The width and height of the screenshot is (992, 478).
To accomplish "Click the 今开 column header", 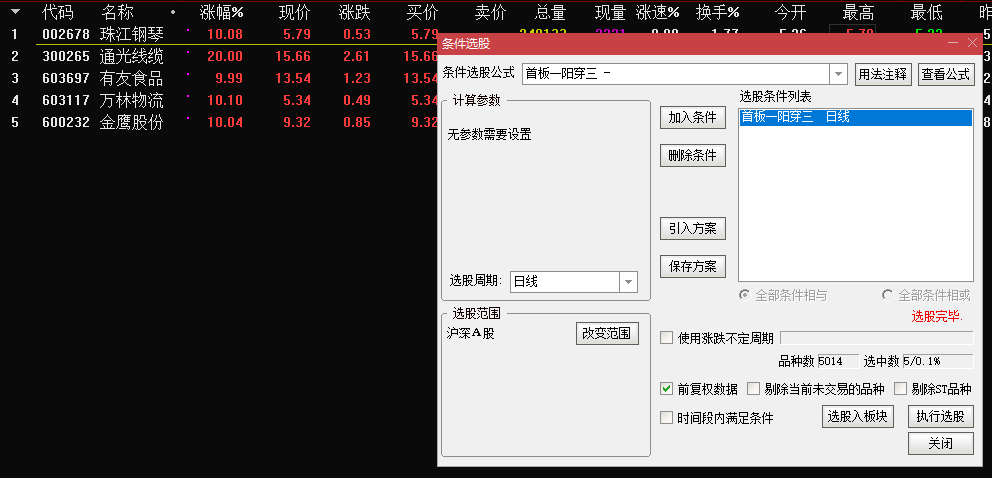I will click(x=790, y=11).
